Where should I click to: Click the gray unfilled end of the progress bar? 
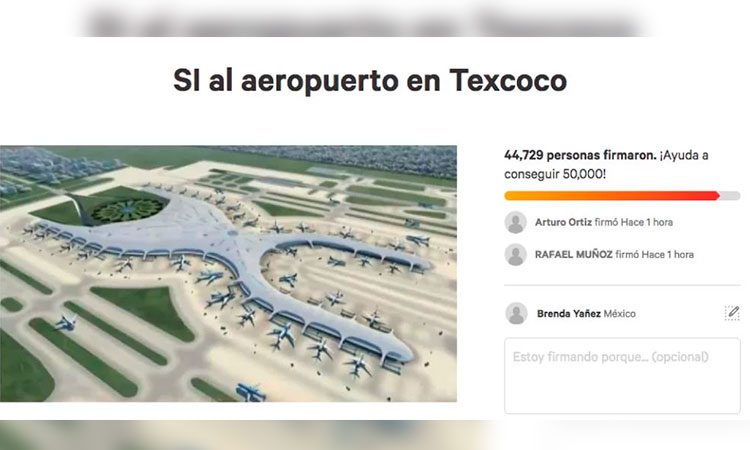coord(730,195)
